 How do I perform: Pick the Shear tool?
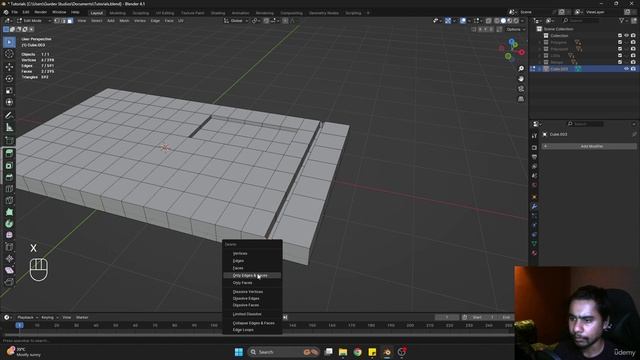[9, 270]
